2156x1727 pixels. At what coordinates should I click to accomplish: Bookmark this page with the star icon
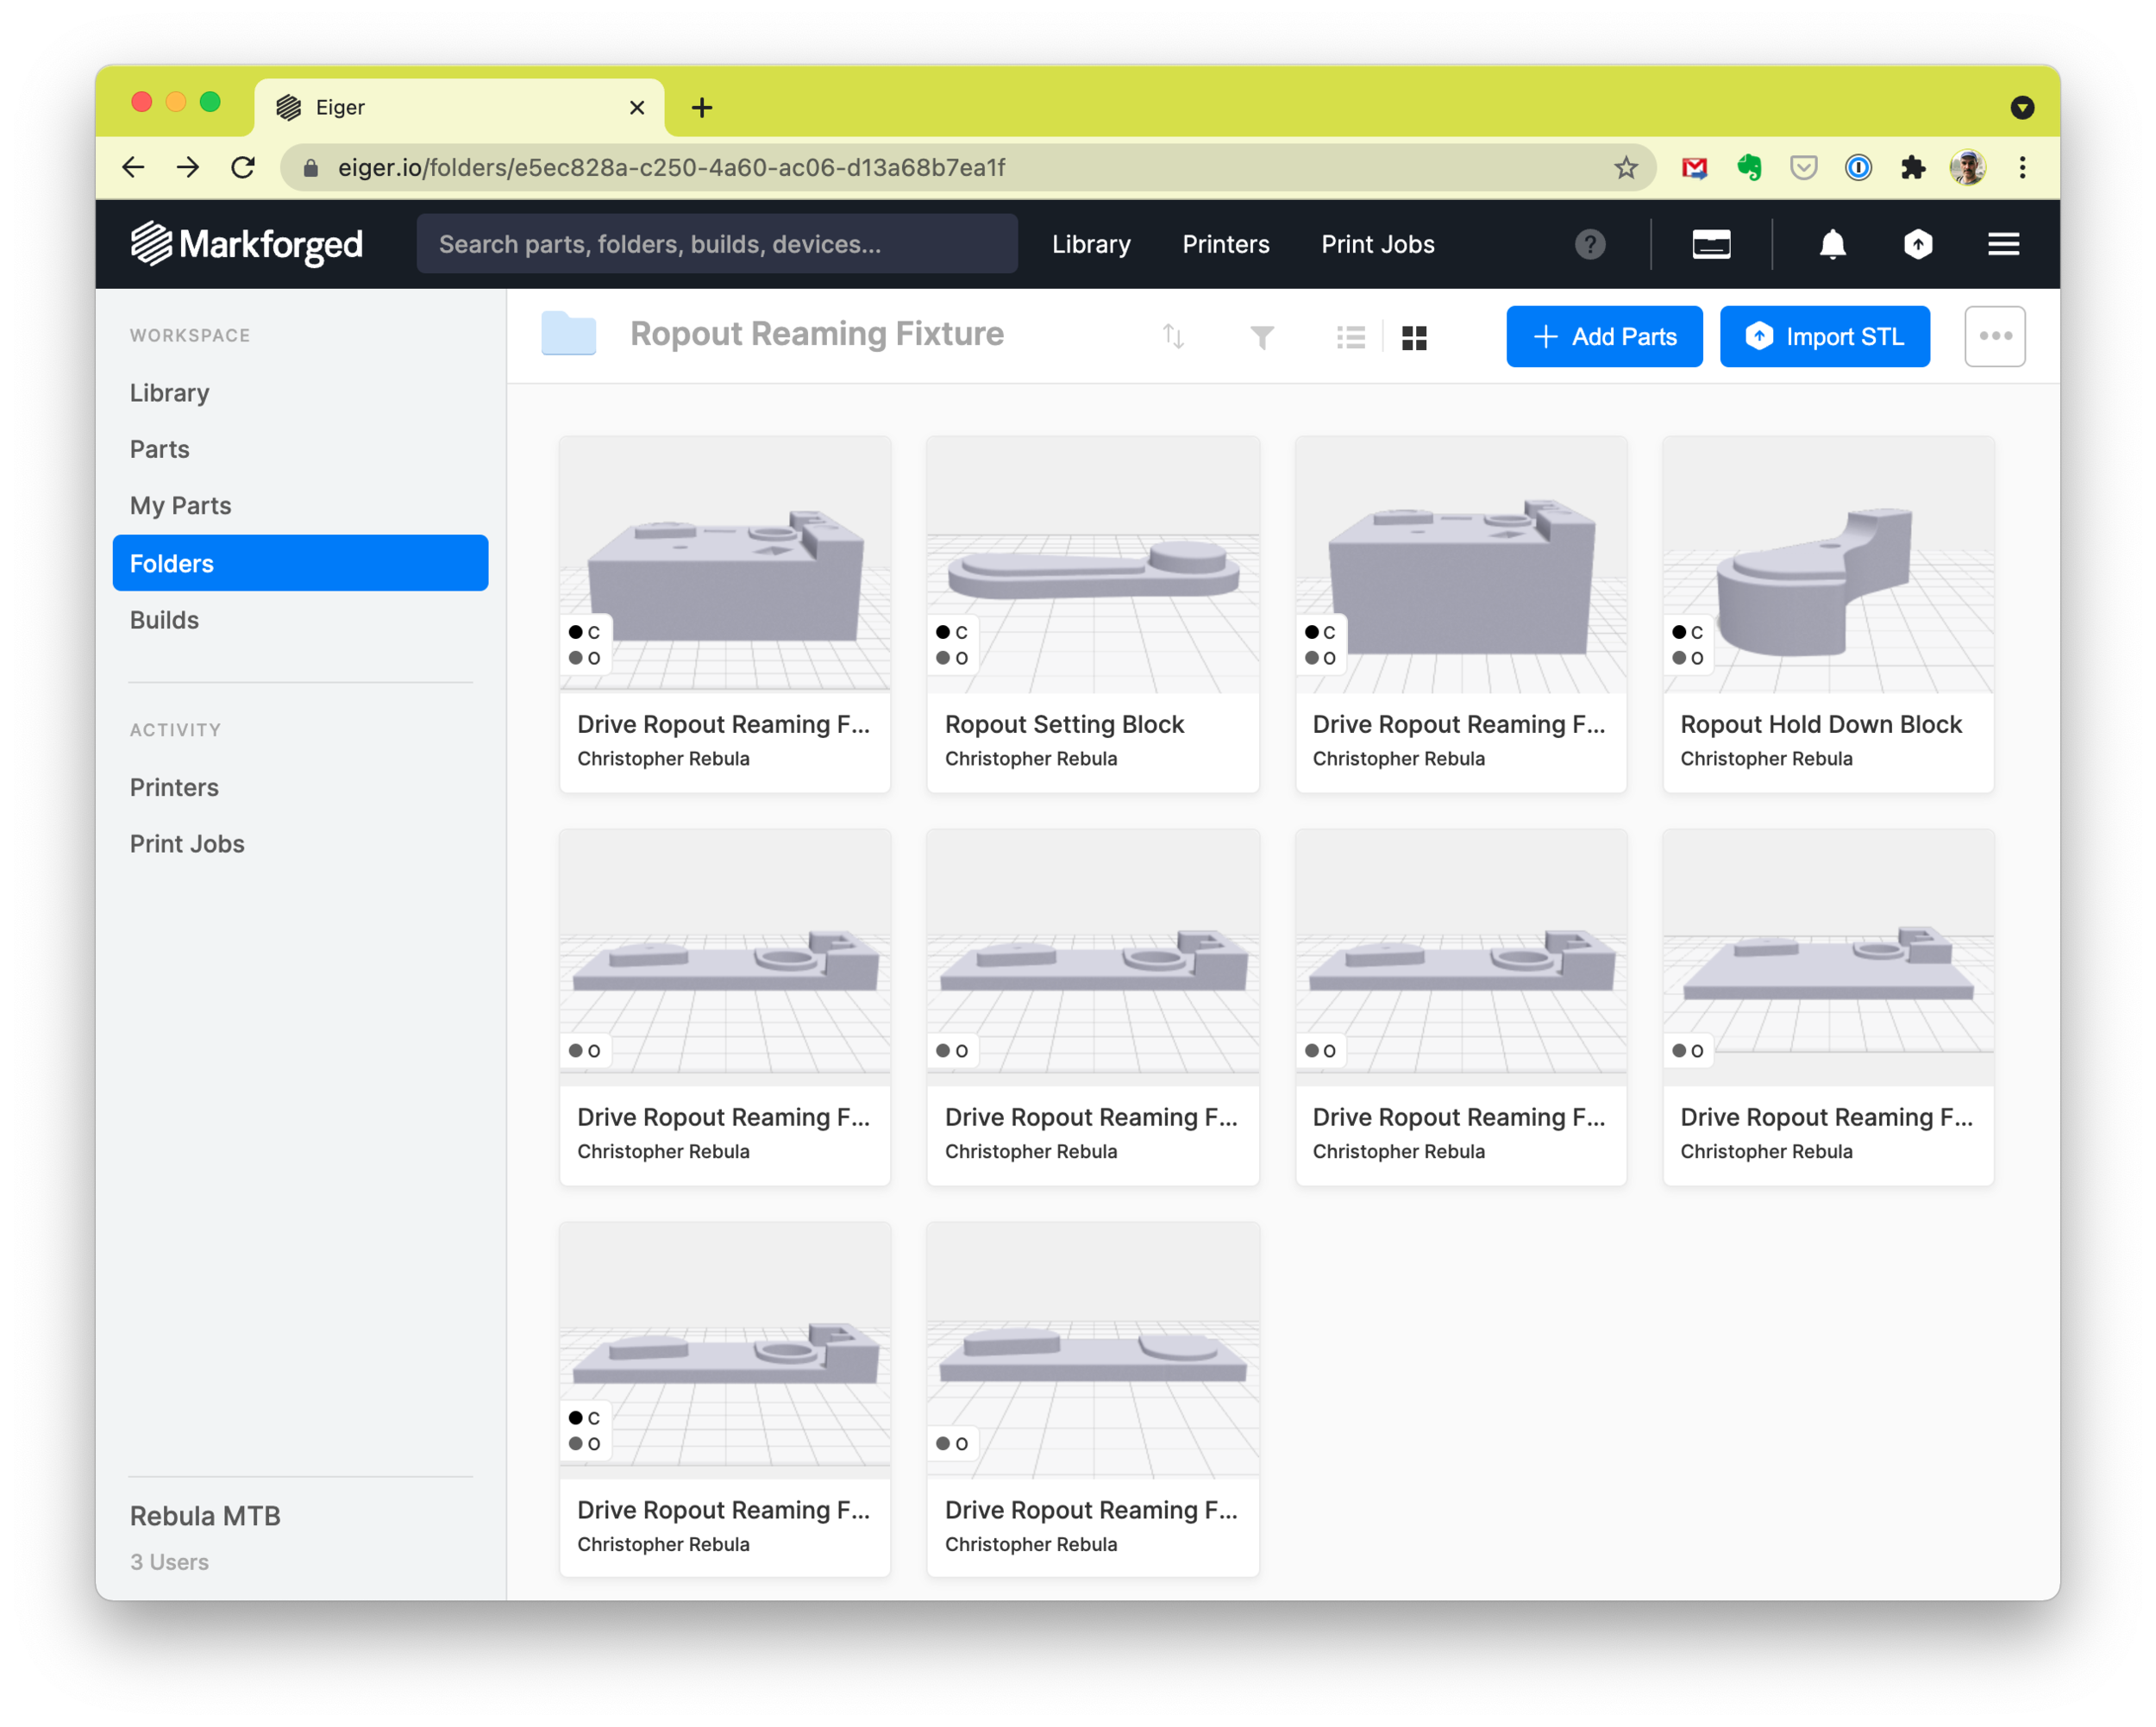tap(1625, 167)
